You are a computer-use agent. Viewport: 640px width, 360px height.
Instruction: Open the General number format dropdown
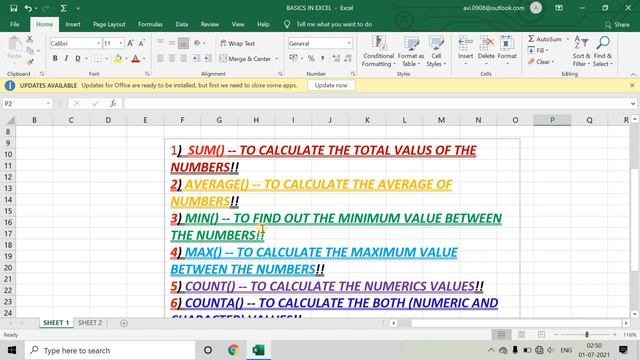pyautogui.click(x=349, y=43)
